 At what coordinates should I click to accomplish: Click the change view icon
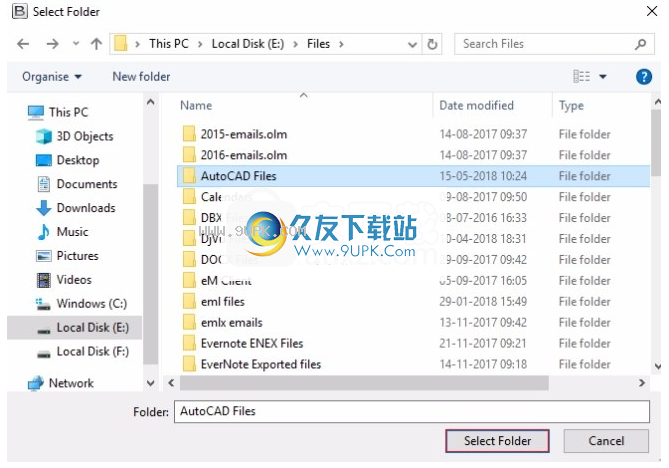(581, 77)
